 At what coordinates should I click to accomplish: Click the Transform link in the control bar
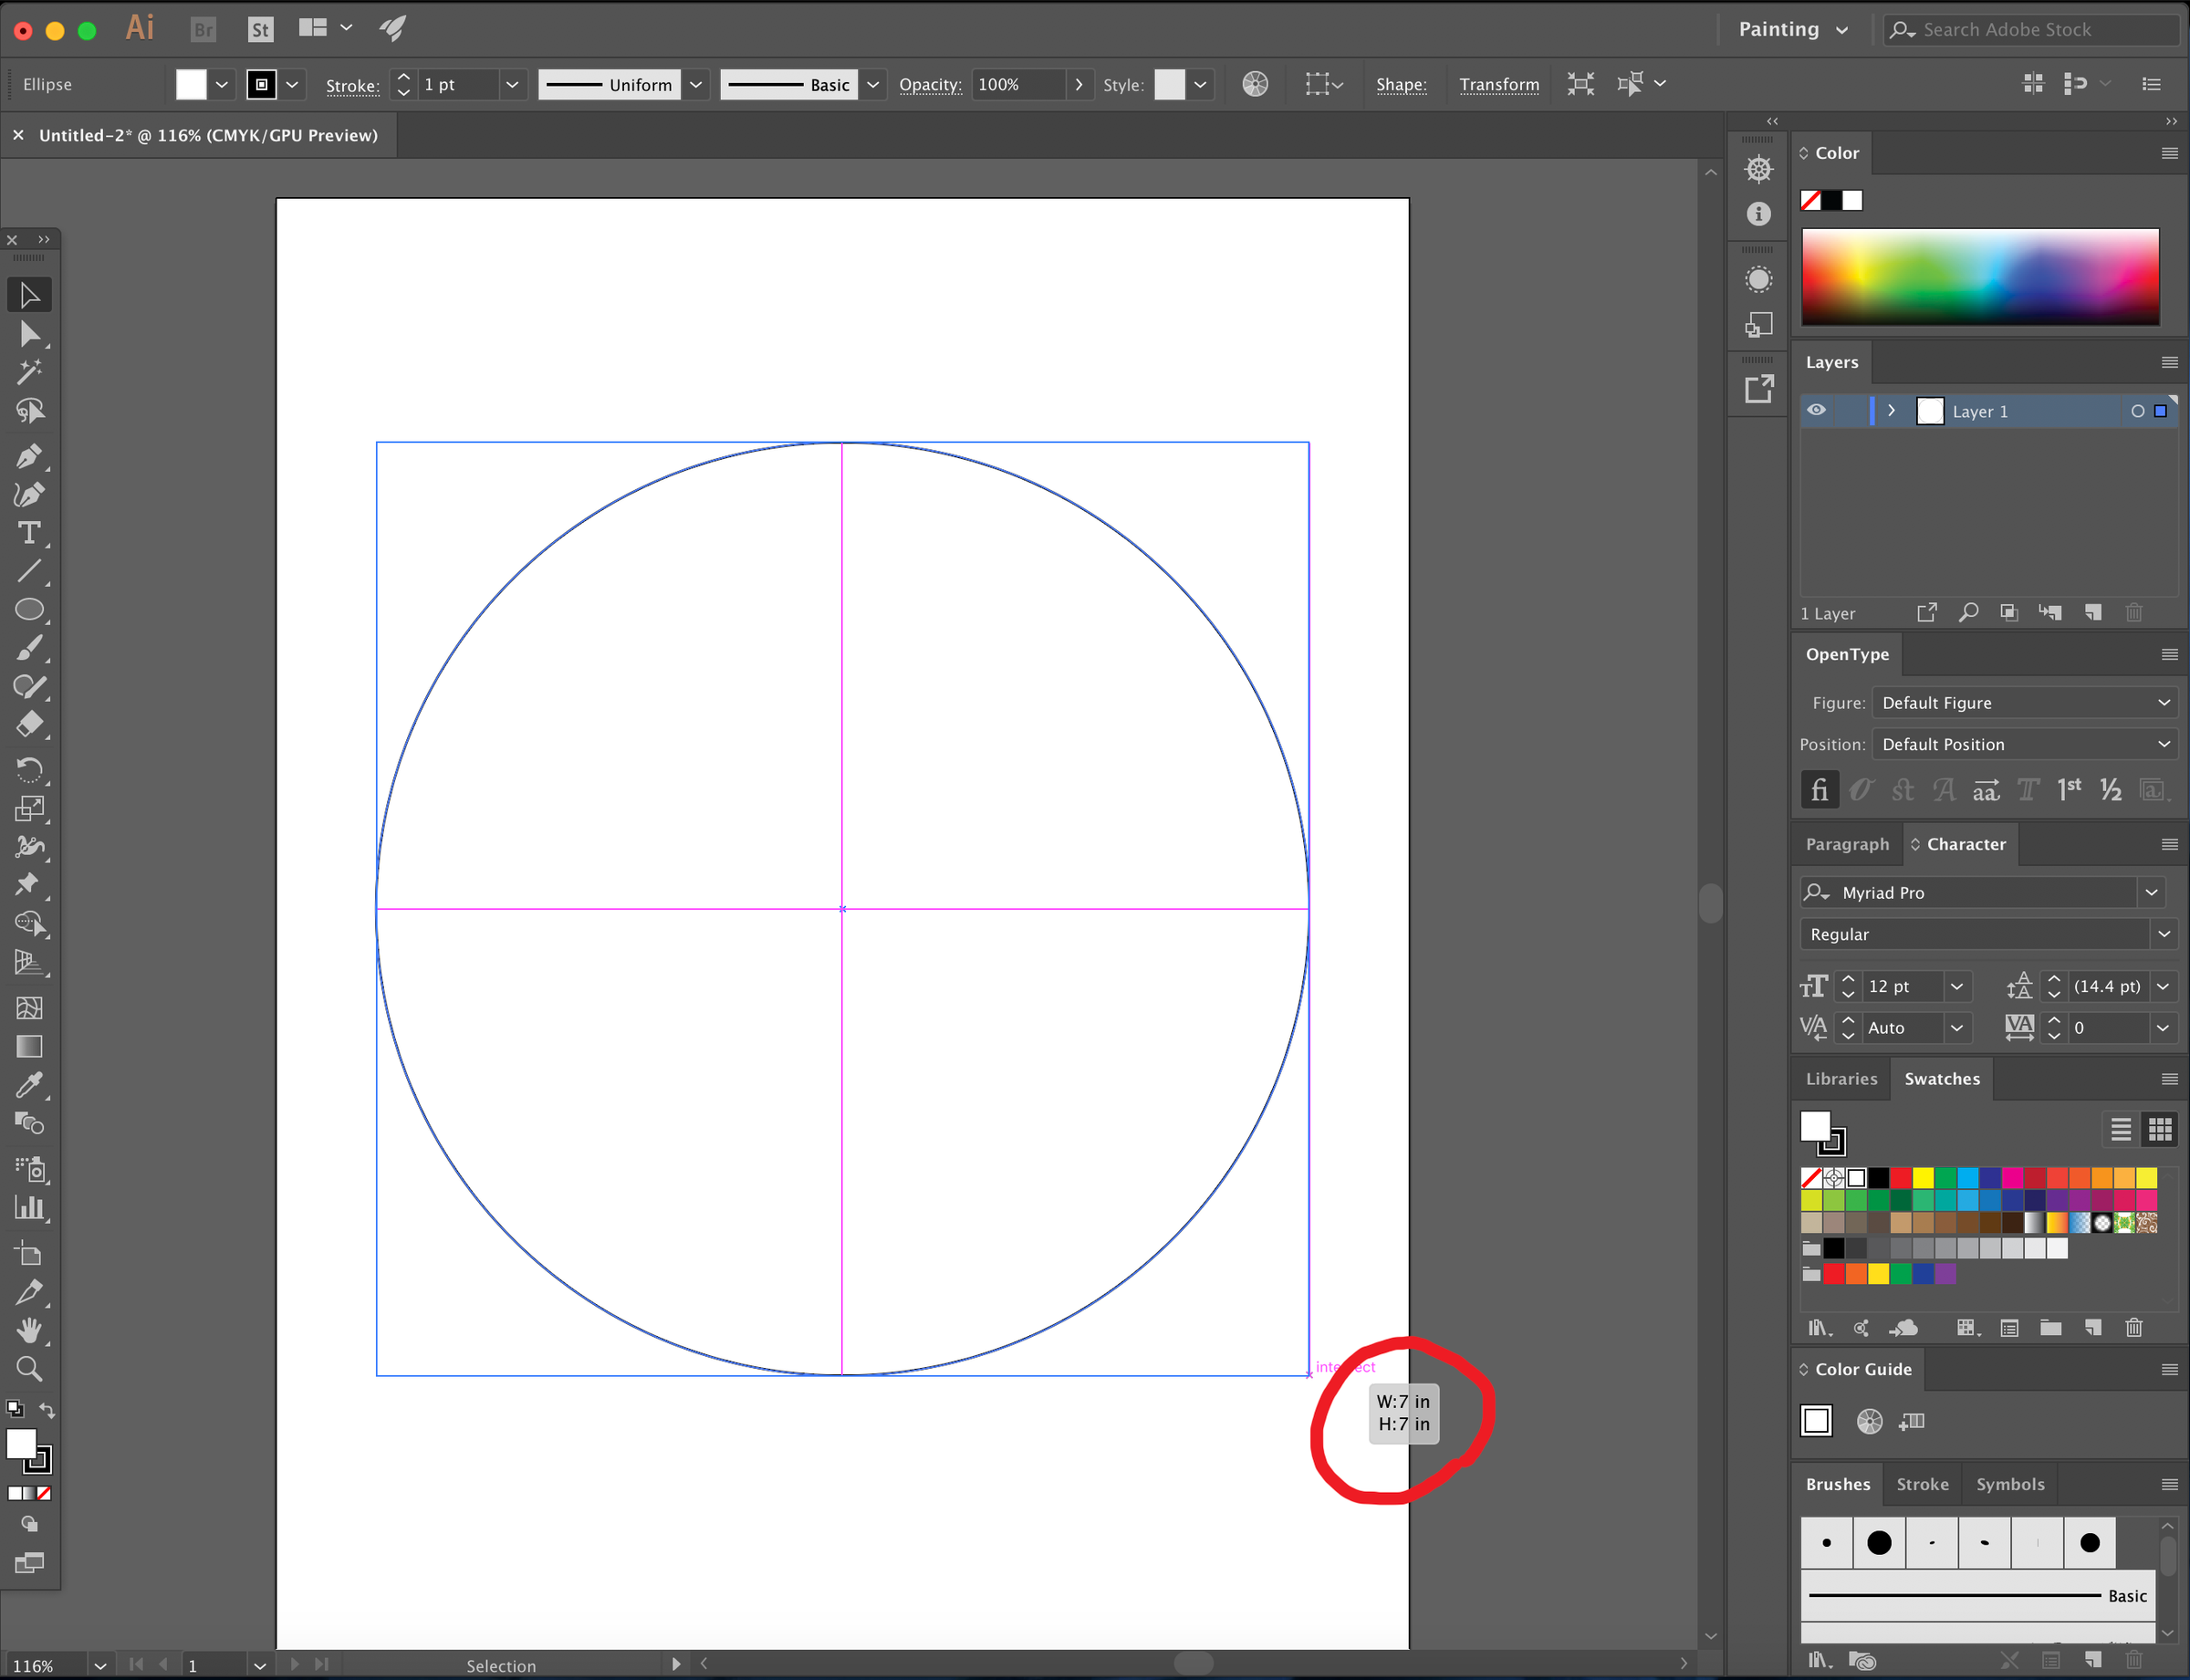(1498, 84)
